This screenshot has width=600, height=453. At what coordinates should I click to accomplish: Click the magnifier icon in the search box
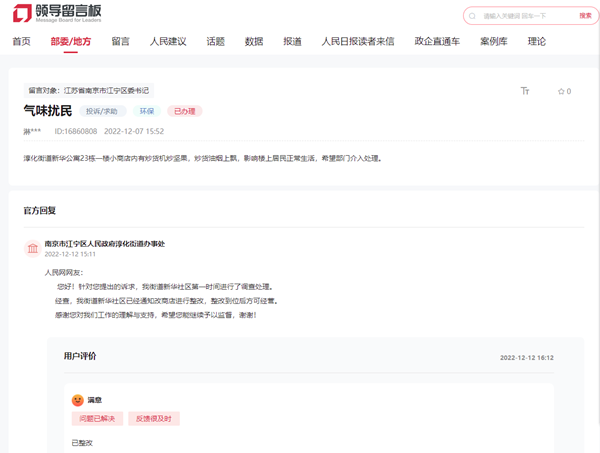point(472,16)
